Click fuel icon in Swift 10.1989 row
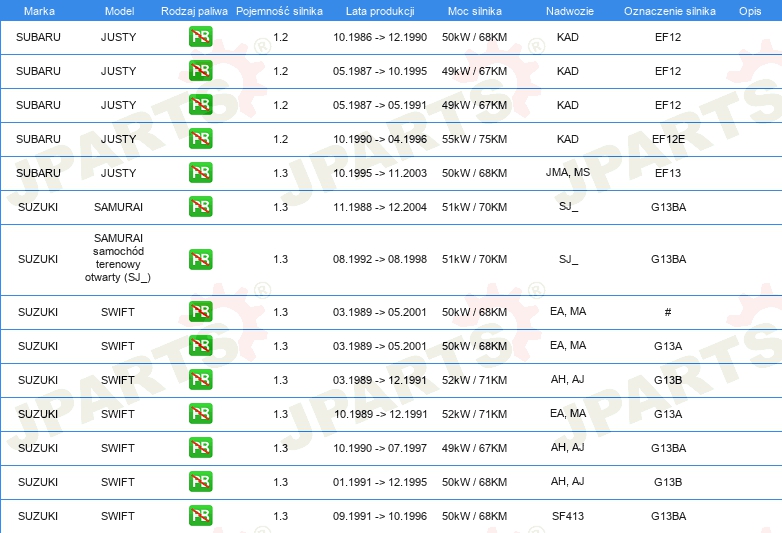The width and height of the screenshot is (782, 533). (x=200, y=413)
